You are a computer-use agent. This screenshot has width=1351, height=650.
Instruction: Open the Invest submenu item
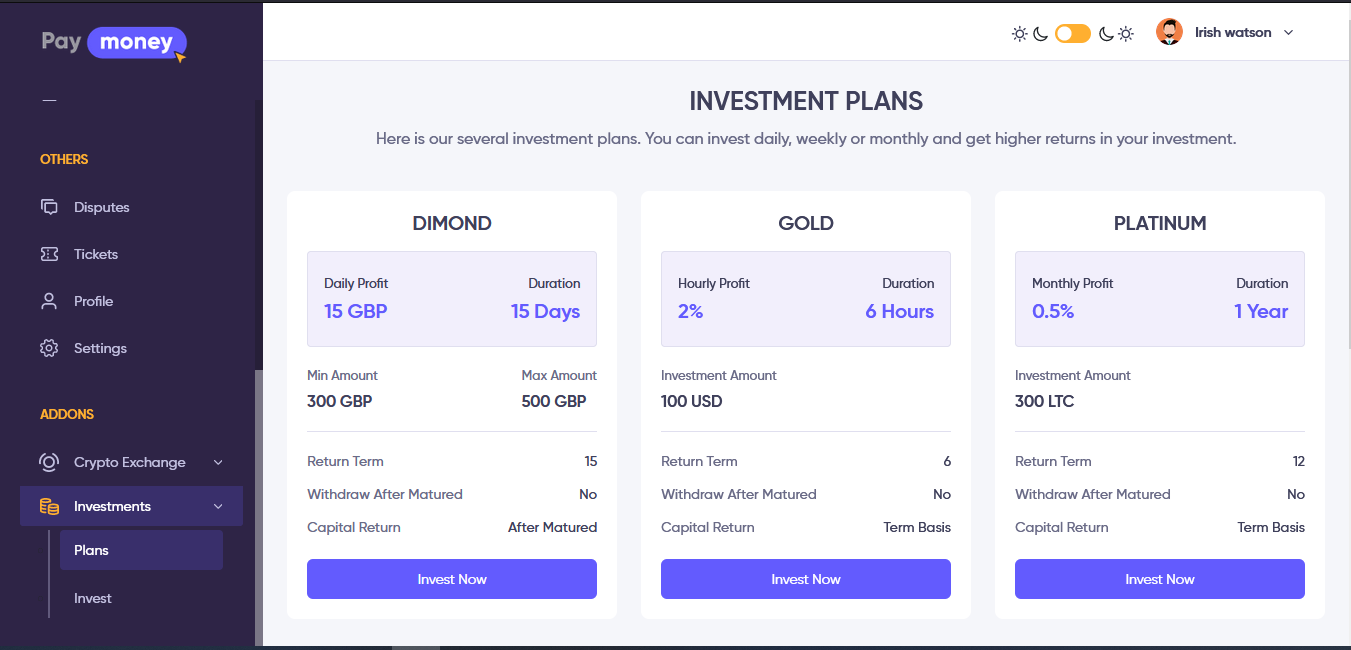93,598
